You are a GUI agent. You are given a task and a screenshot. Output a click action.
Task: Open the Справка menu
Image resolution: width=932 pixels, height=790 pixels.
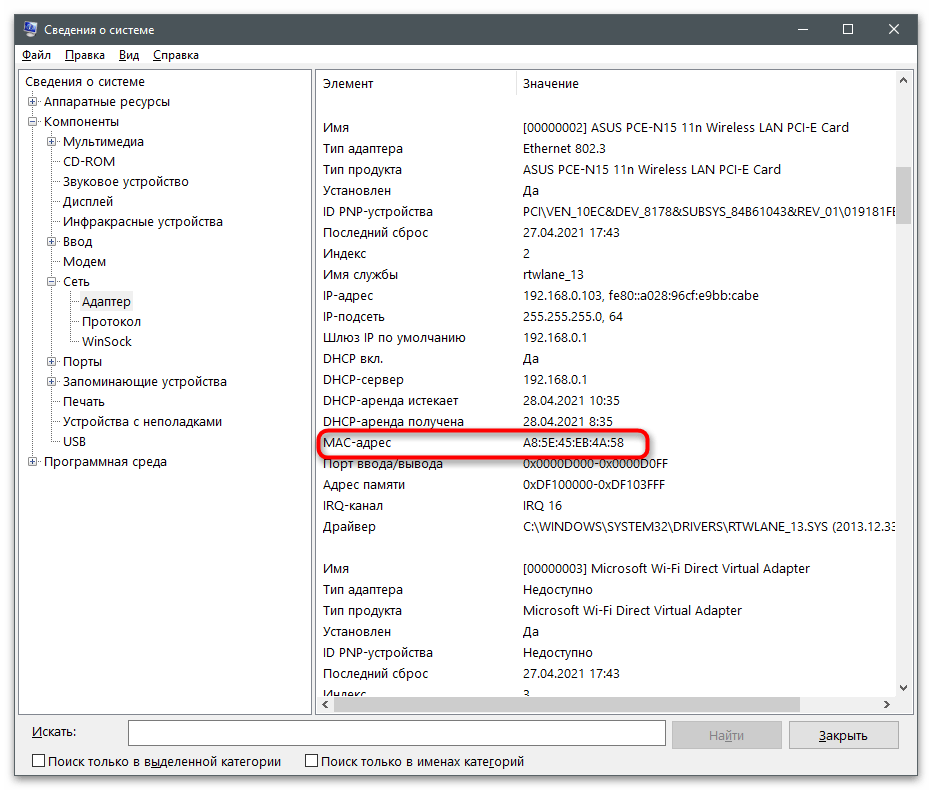pyautogui.click(x=176, y=55)
